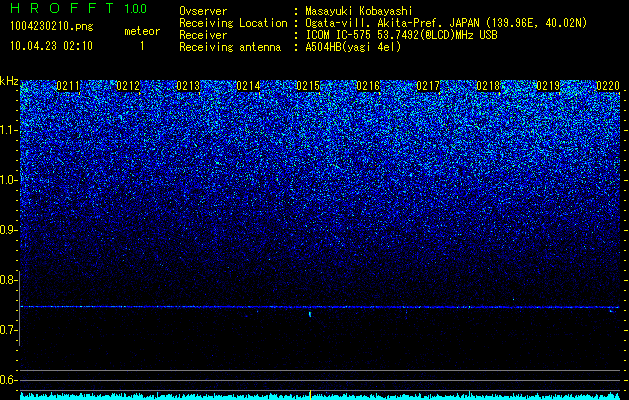629x400 pixels.
Task: Click the meteor echo below the carrier line
Action: point(310,314)
